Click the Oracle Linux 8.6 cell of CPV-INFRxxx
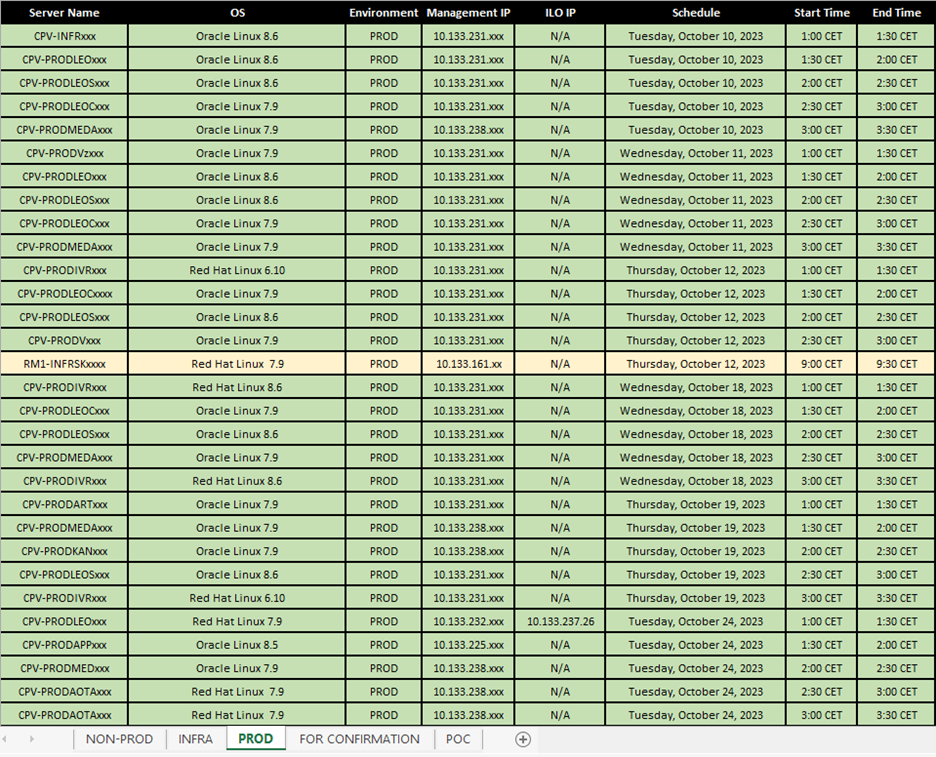This screenshot has height=757, width=936. (x=237, y=36)
